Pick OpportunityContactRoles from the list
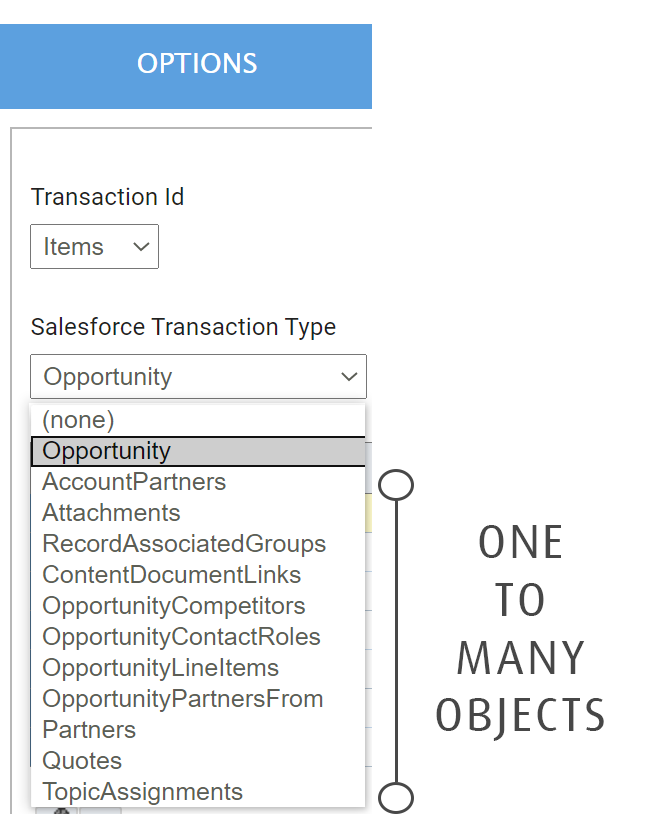This screenshot has height=814, width=650. 181,637
